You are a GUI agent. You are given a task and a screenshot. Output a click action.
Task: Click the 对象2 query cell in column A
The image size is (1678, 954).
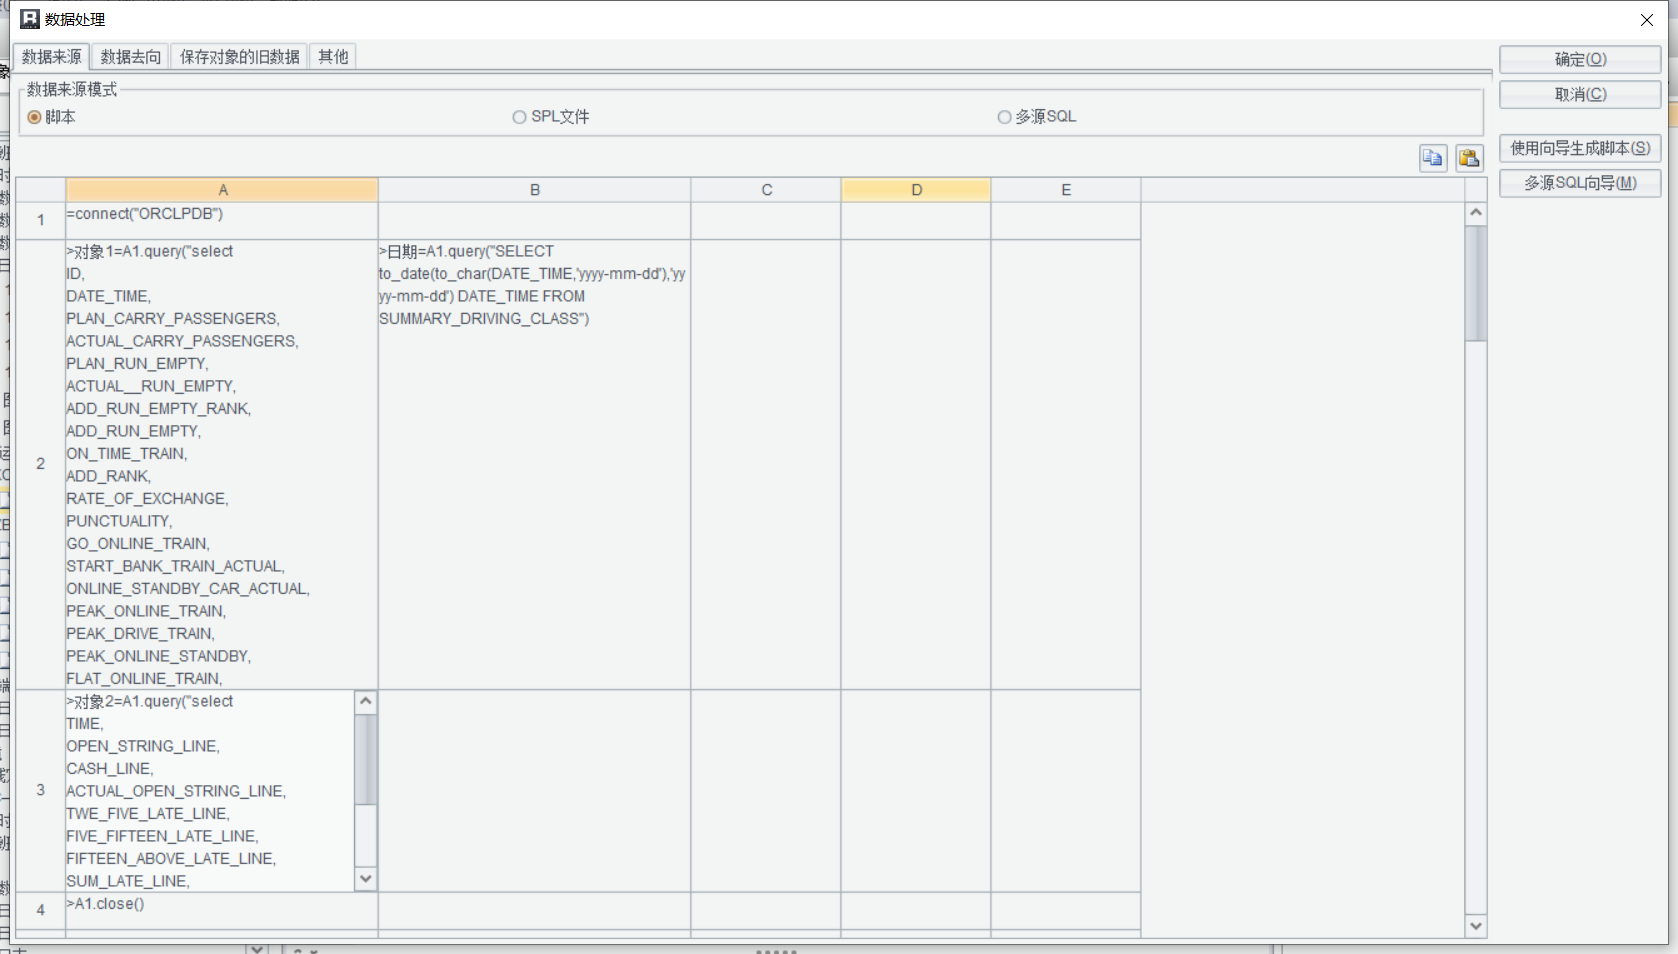point(210,791)
